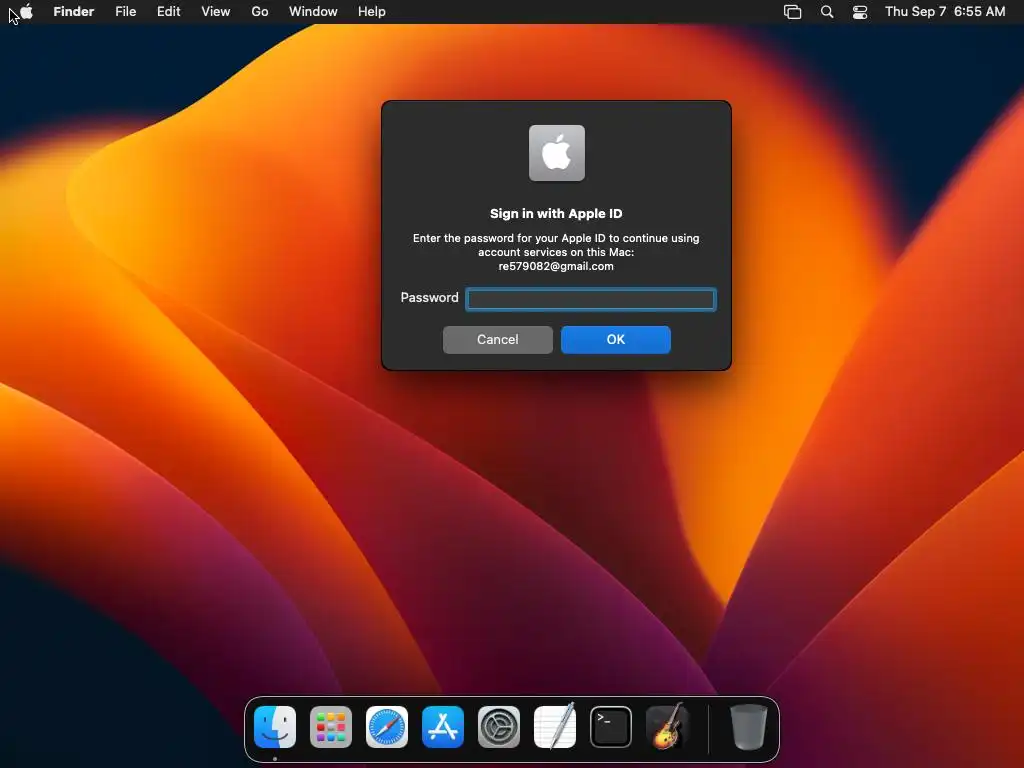
Task: Open Launchpad from the Dock
Action: 331,727
